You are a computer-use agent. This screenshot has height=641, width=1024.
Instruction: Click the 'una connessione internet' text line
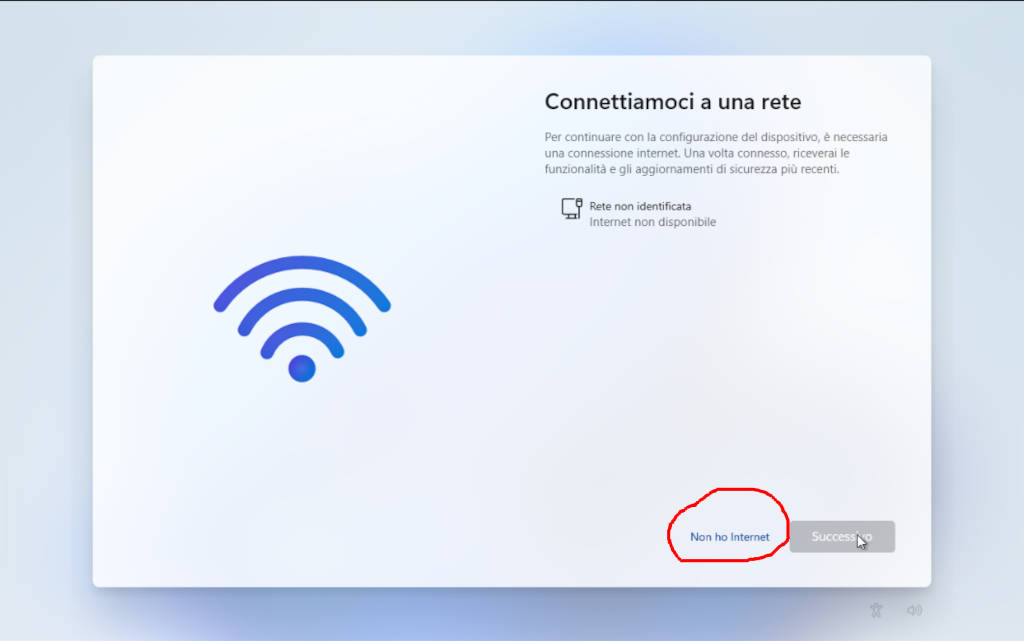[697, 153]
